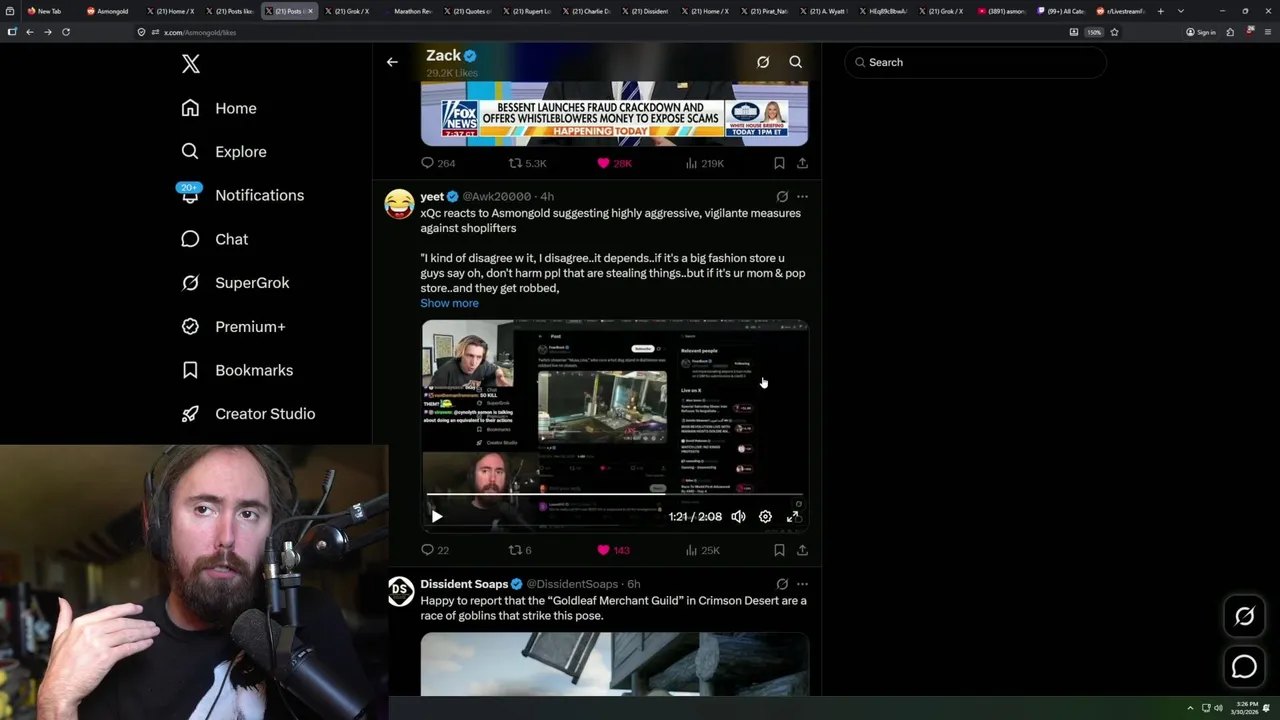Unlike yeet's post with 143 likes
The image size is (1280, 720).
(x=613, y=550)
